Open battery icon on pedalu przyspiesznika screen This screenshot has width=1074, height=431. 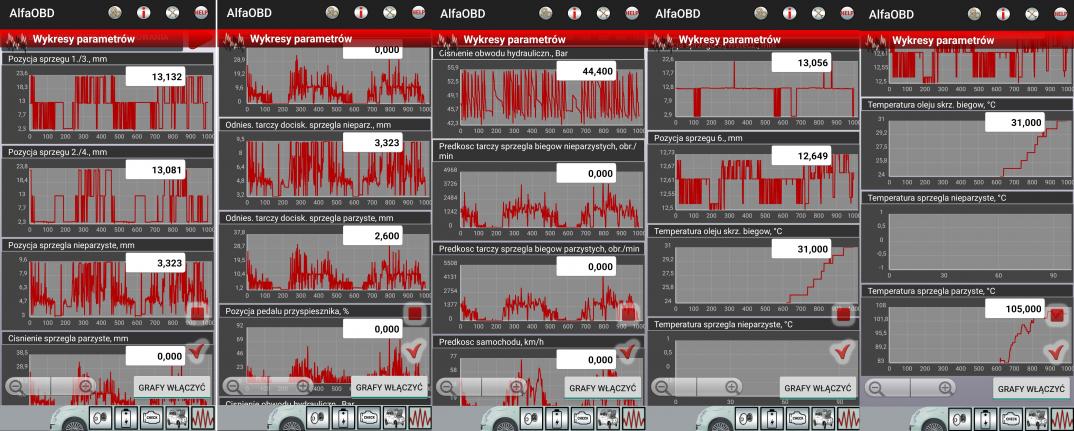click(x=345, y=417)
